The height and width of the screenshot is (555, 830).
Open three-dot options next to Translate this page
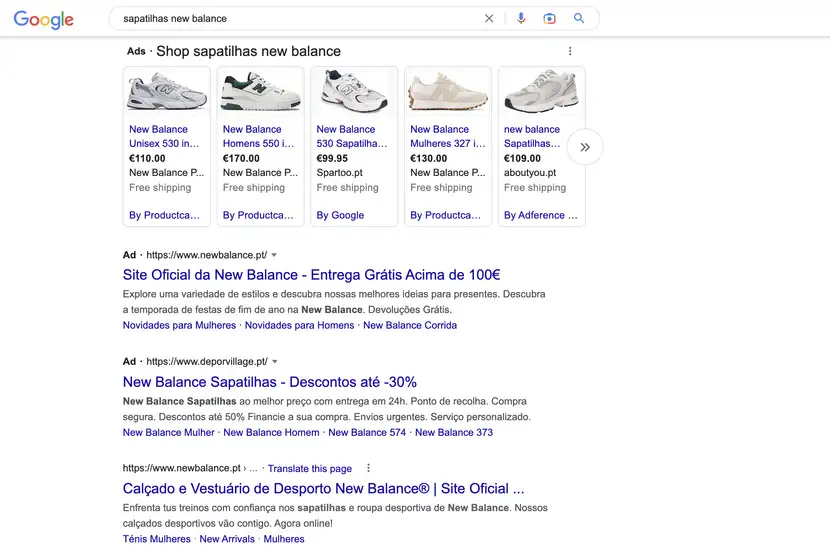tap(368, 468)
